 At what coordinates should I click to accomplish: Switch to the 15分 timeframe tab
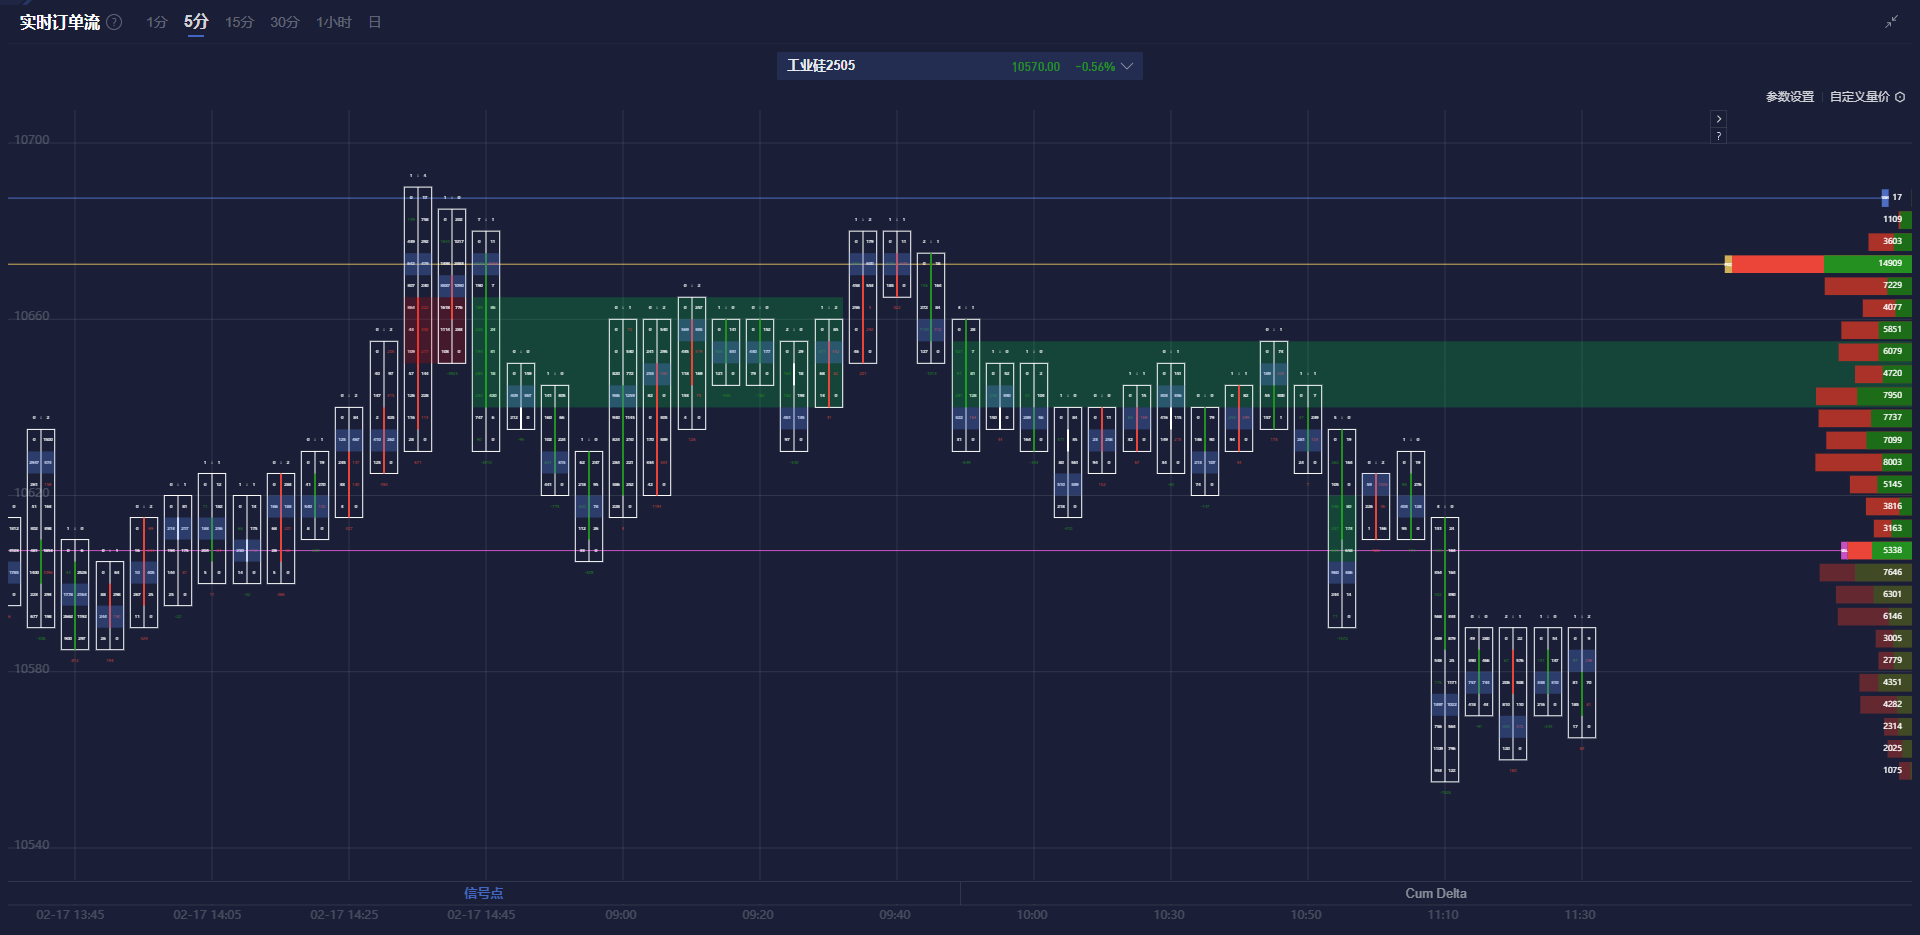coord(239,22)
